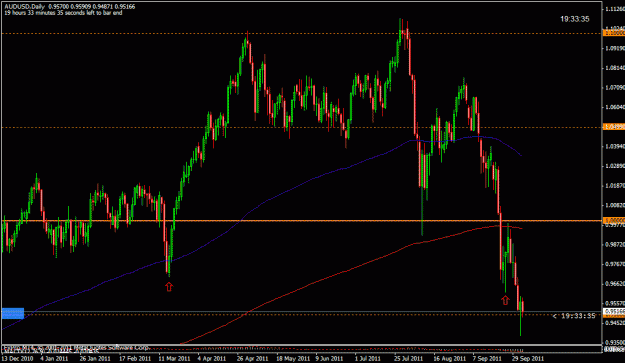Click the 0.9350 price scale label

[614, 342]
